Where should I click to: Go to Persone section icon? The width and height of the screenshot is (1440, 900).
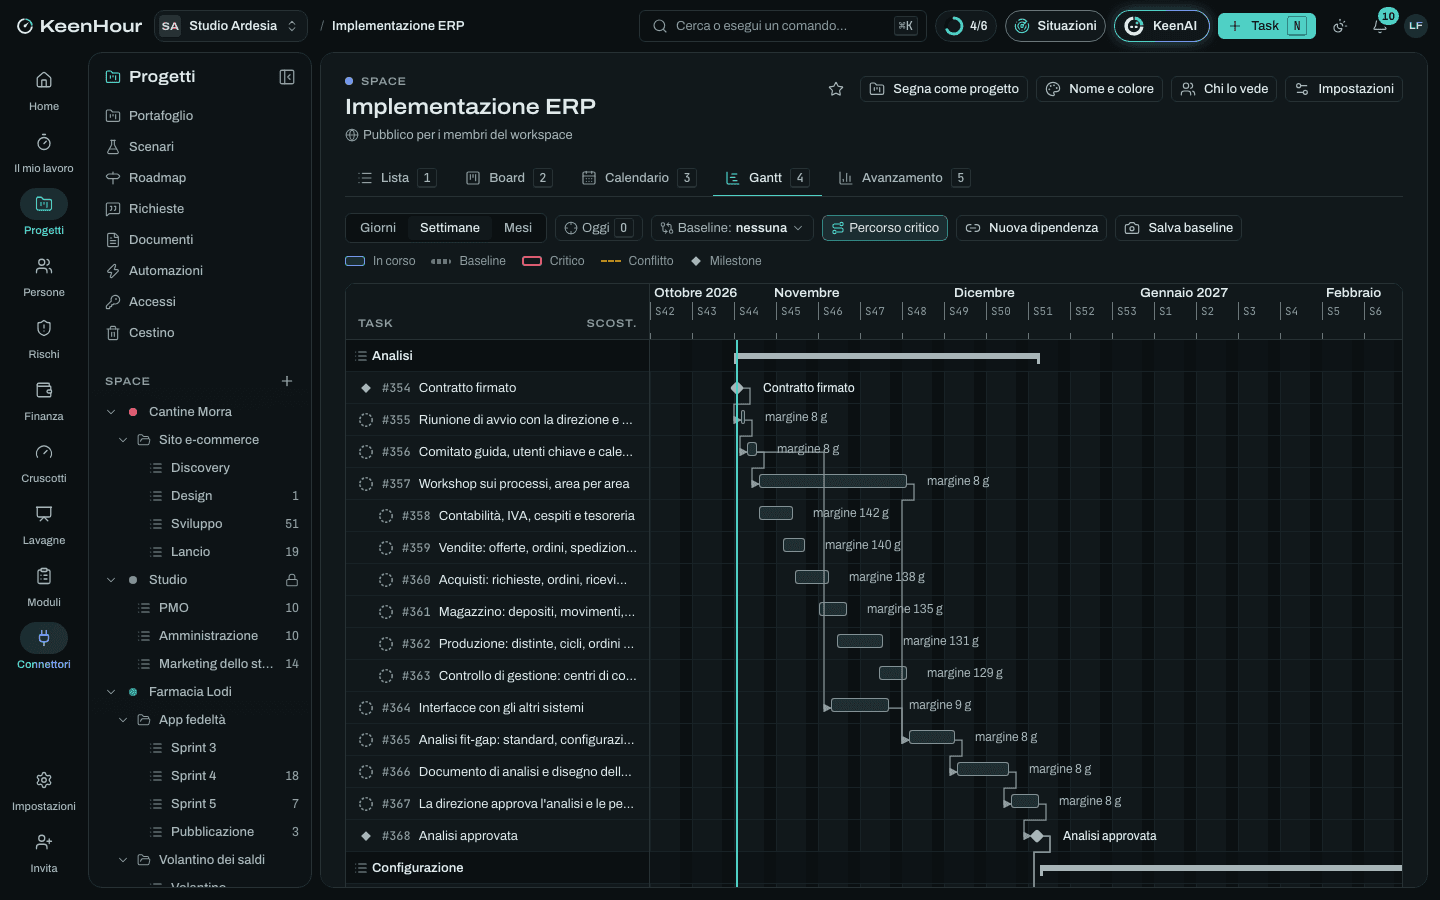tap(44, 266)
